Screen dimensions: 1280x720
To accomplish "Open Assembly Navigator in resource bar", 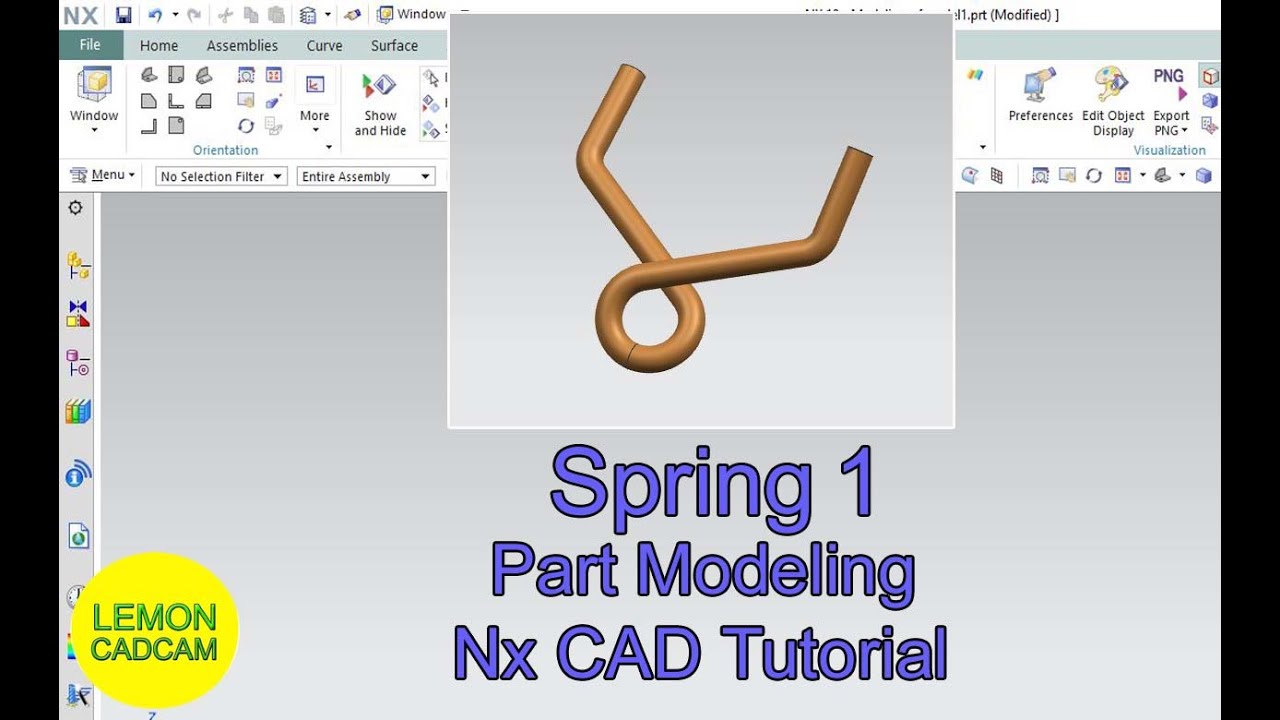I will (78, 265).
